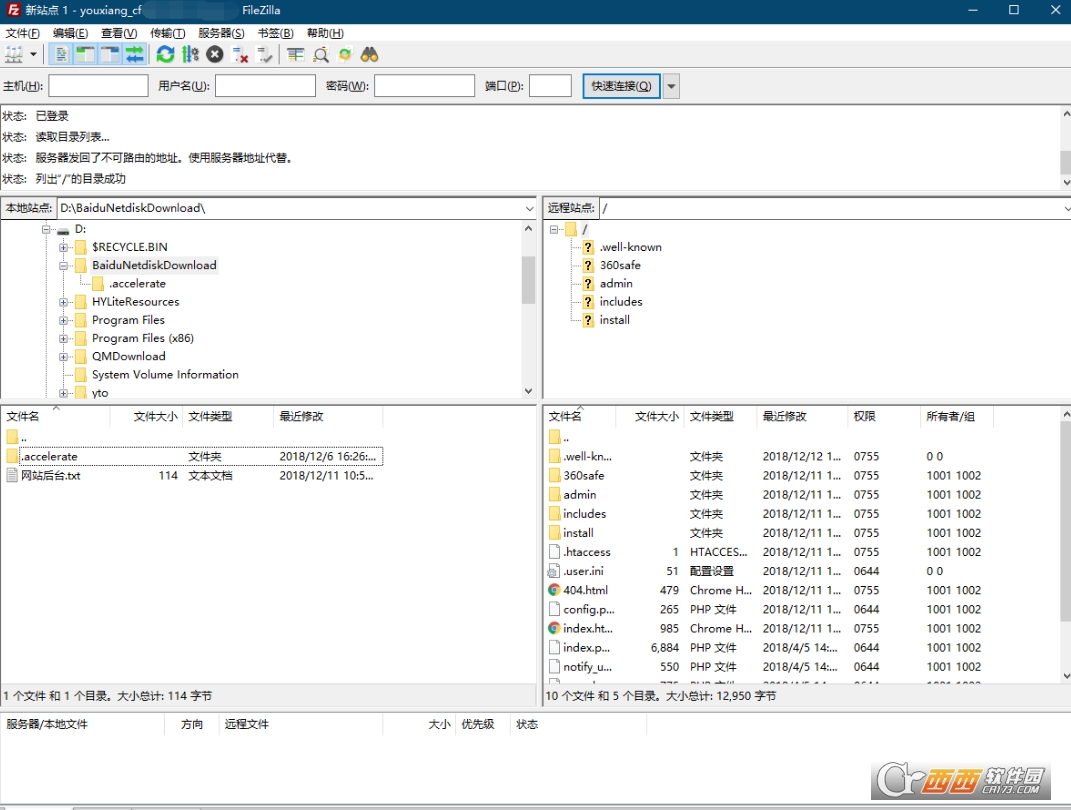Select includes folder in remote tree
1071x810 pixels.
point(621,301)
